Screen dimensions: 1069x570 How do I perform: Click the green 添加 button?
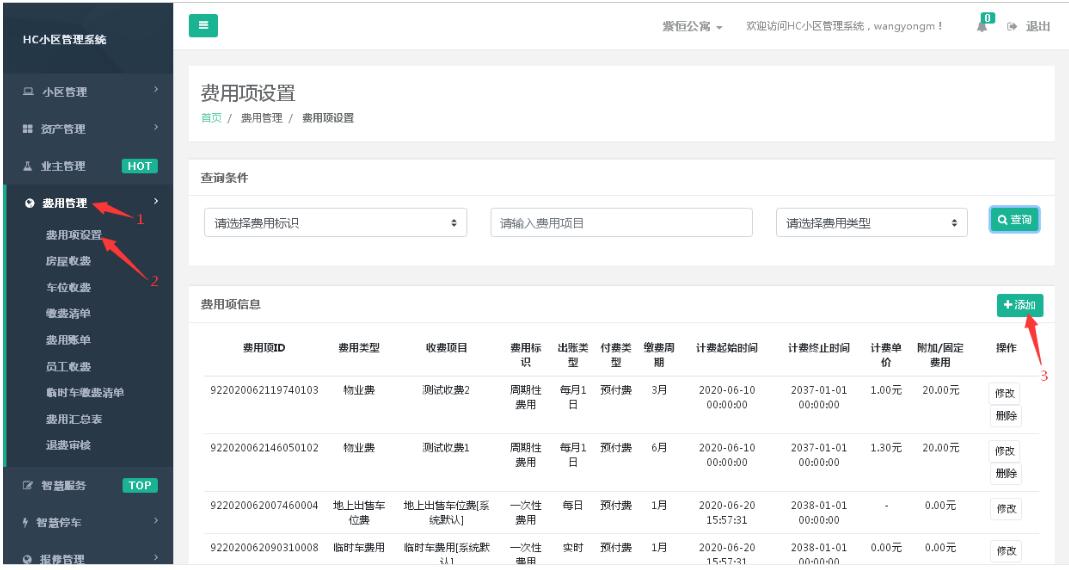tap(1019, 304)
